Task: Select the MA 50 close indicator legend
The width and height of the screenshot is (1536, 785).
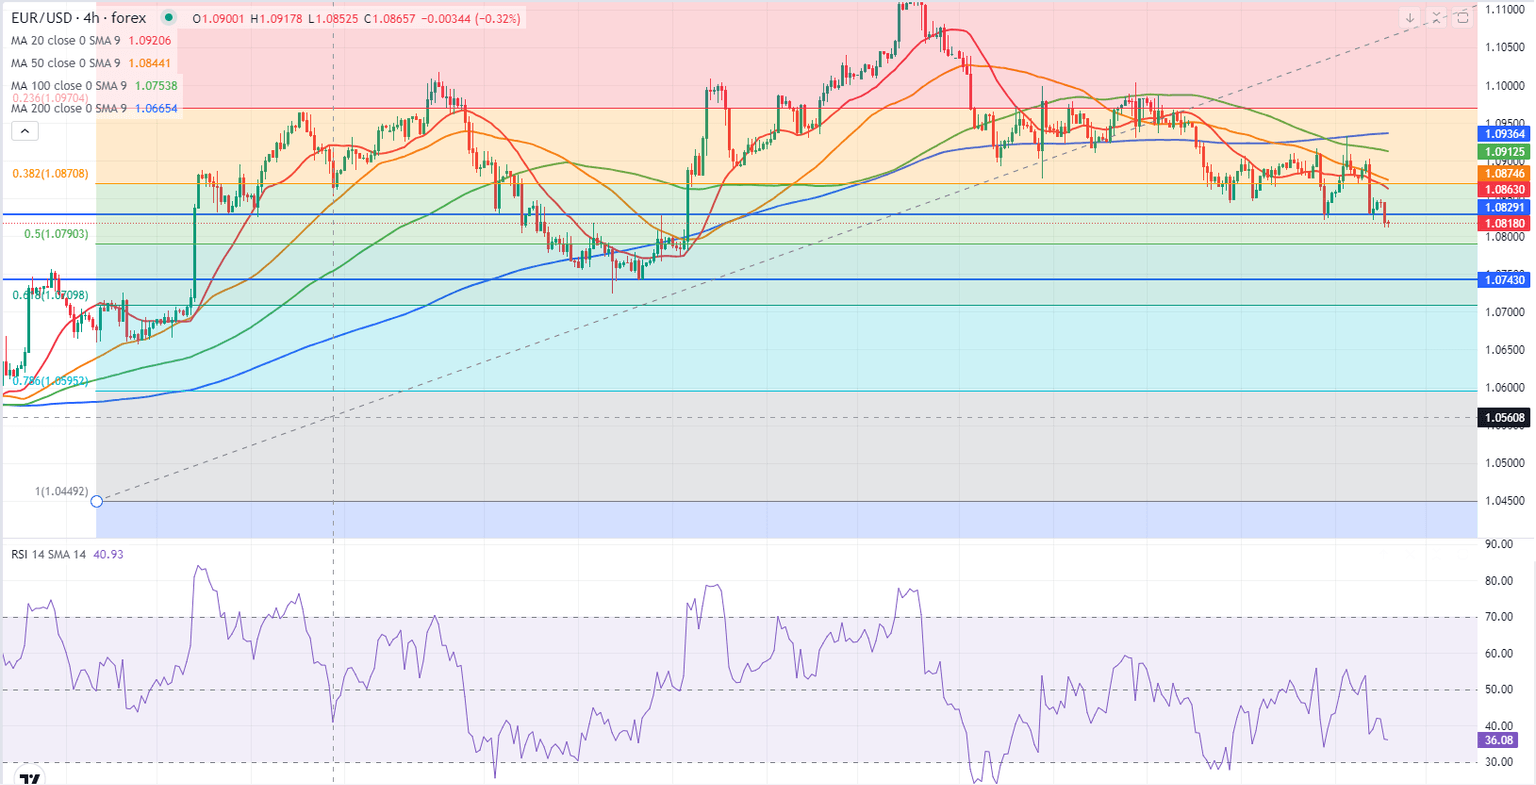Action: click(66, 63)
